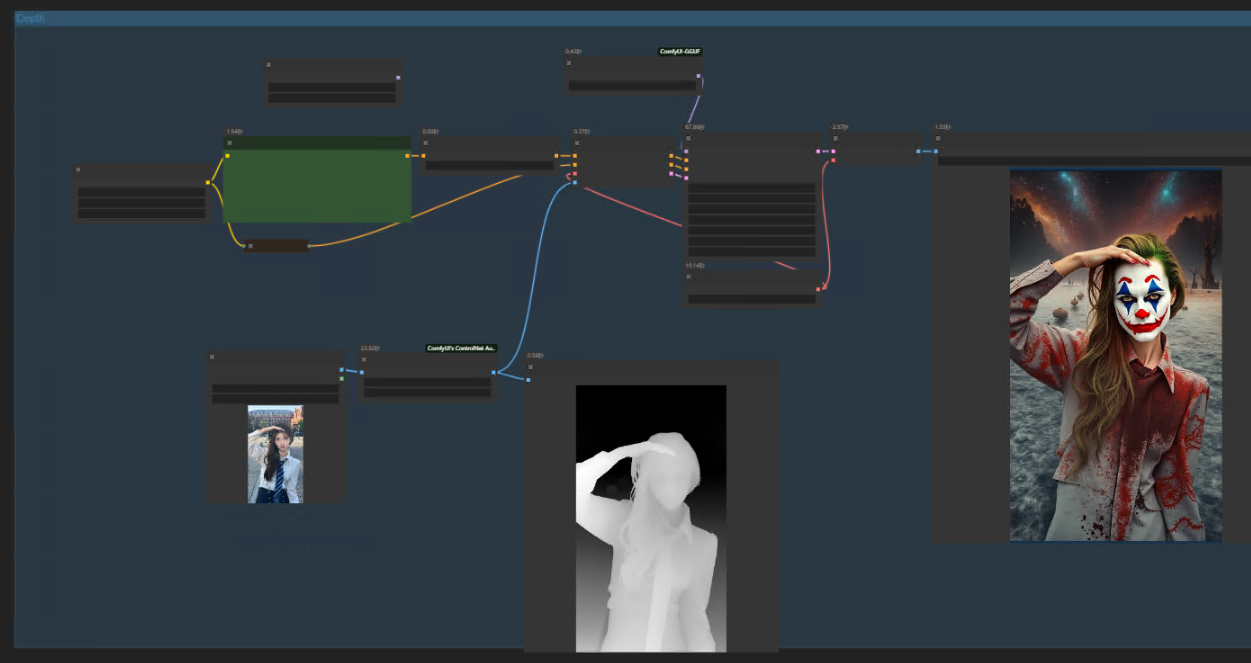Click the green output port on image loader node
Viewport: 1251px width, 663px height.
[x=341, y=379]
